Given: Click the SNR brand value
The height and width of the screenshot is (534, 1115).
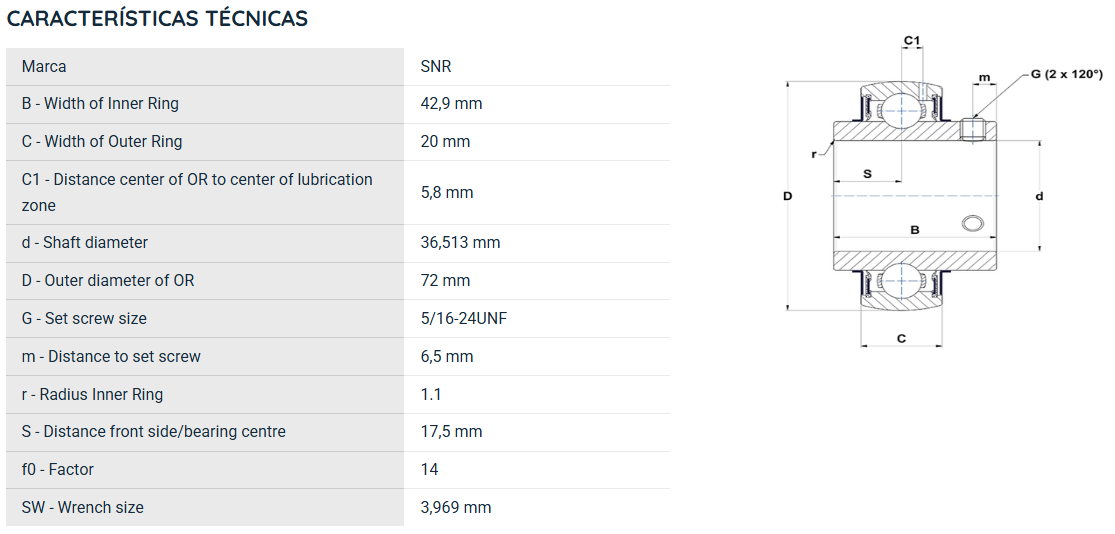Looking at the screenshot, I should [x=436, y=66].
